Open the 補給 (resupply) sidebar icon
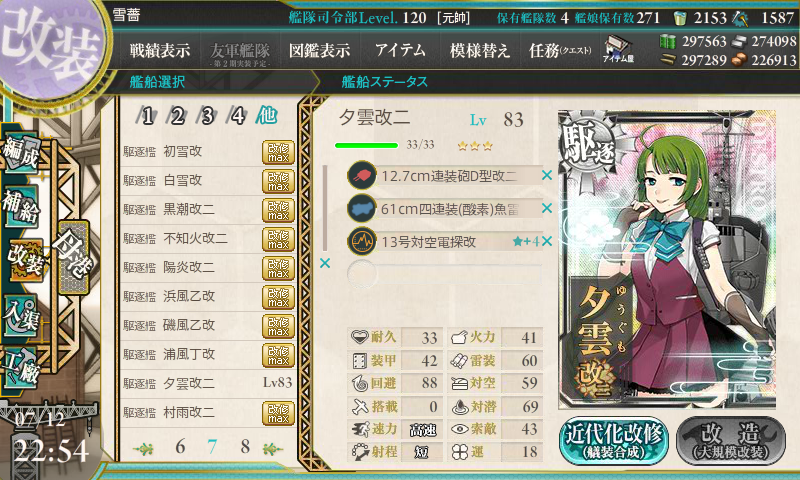 tap(20, 206)
